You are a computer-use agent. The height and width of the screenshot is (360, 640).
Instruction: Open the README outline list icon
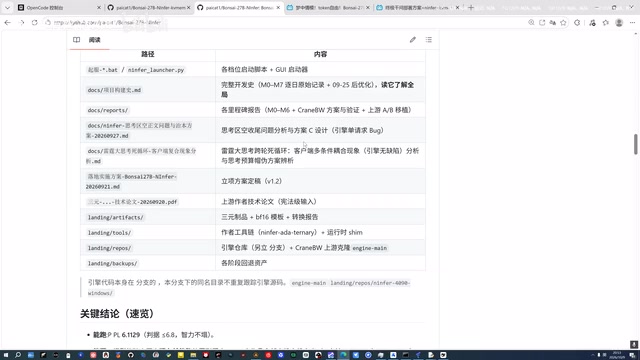[429, 40]
